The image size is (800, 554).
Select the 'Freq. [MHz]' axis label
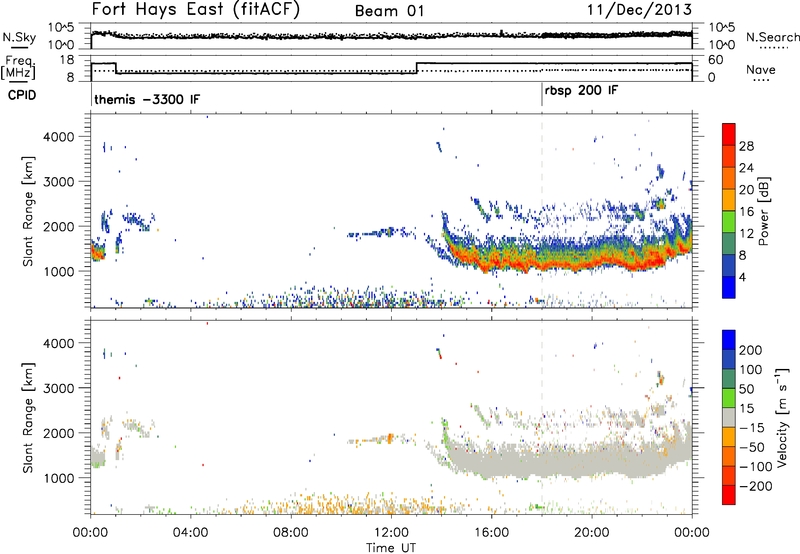click(x=18, y=67)
